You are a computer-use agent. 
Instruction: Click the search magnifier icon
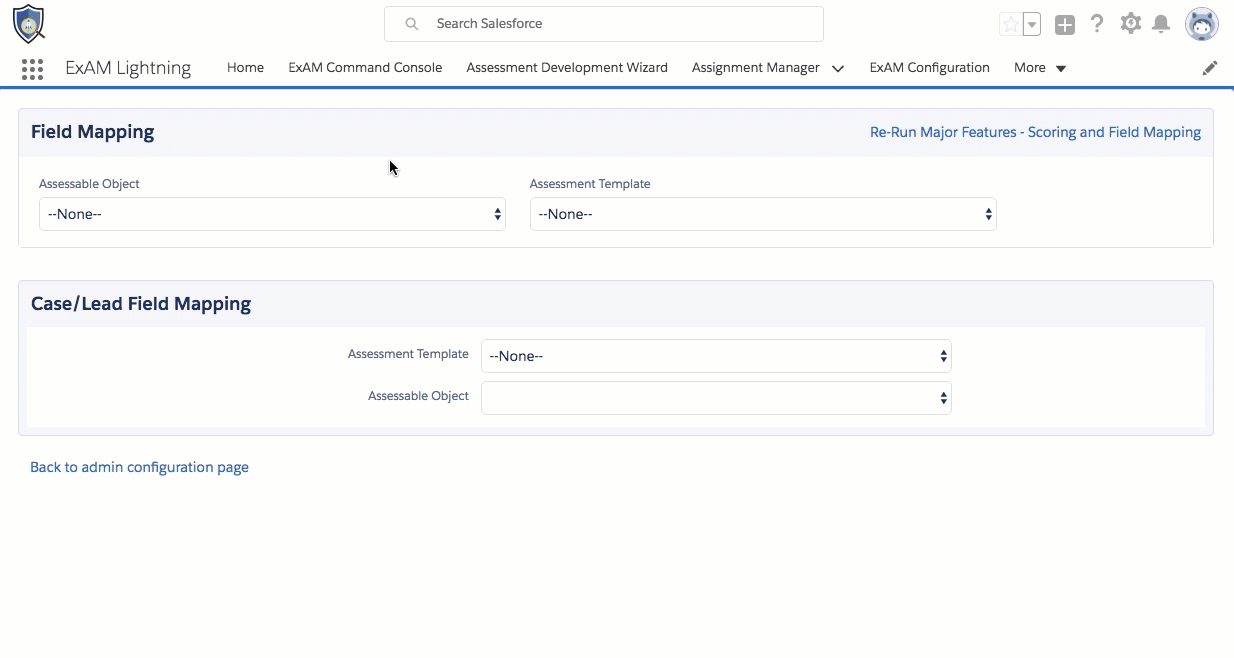pos(411,24)
